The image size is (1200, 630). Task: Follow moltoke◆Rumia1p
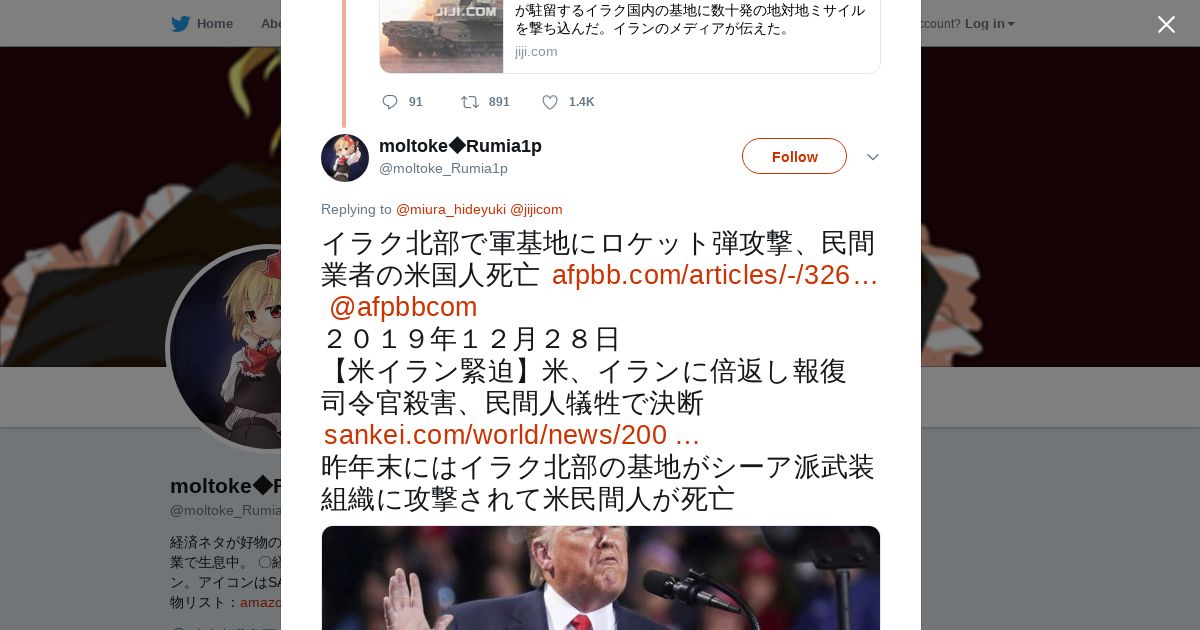794,156
